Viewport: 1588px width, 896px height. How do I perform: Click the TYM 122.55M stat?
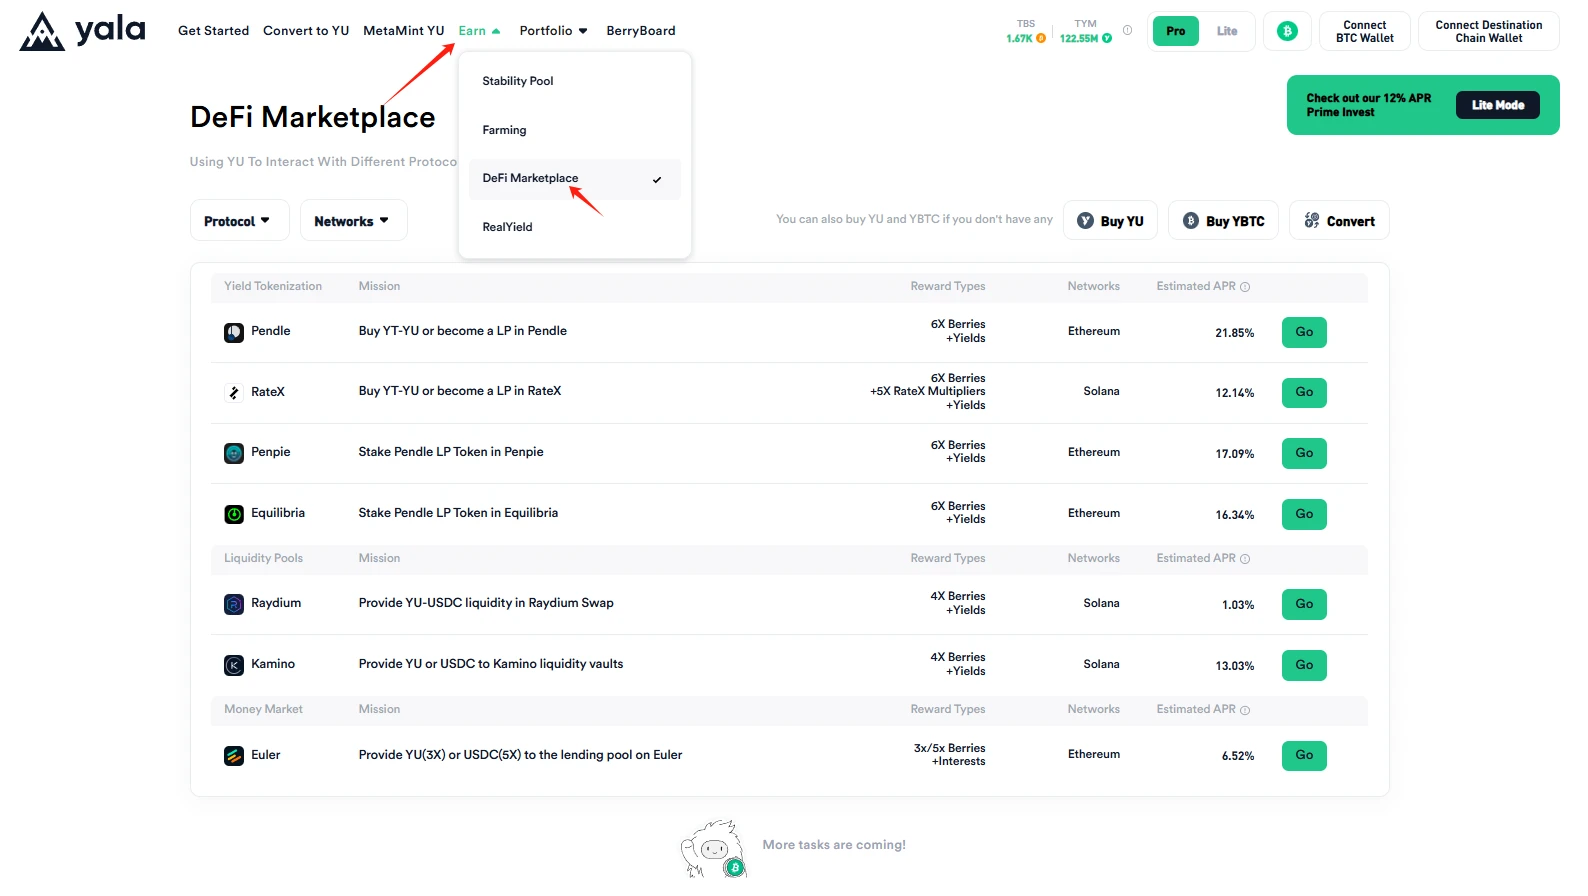coord(1086,31)
